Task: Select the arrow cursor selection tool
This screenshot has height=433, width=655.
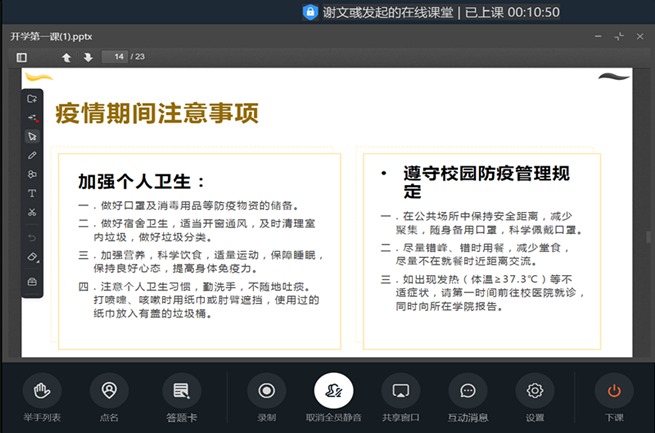Action: pos(32,137)
